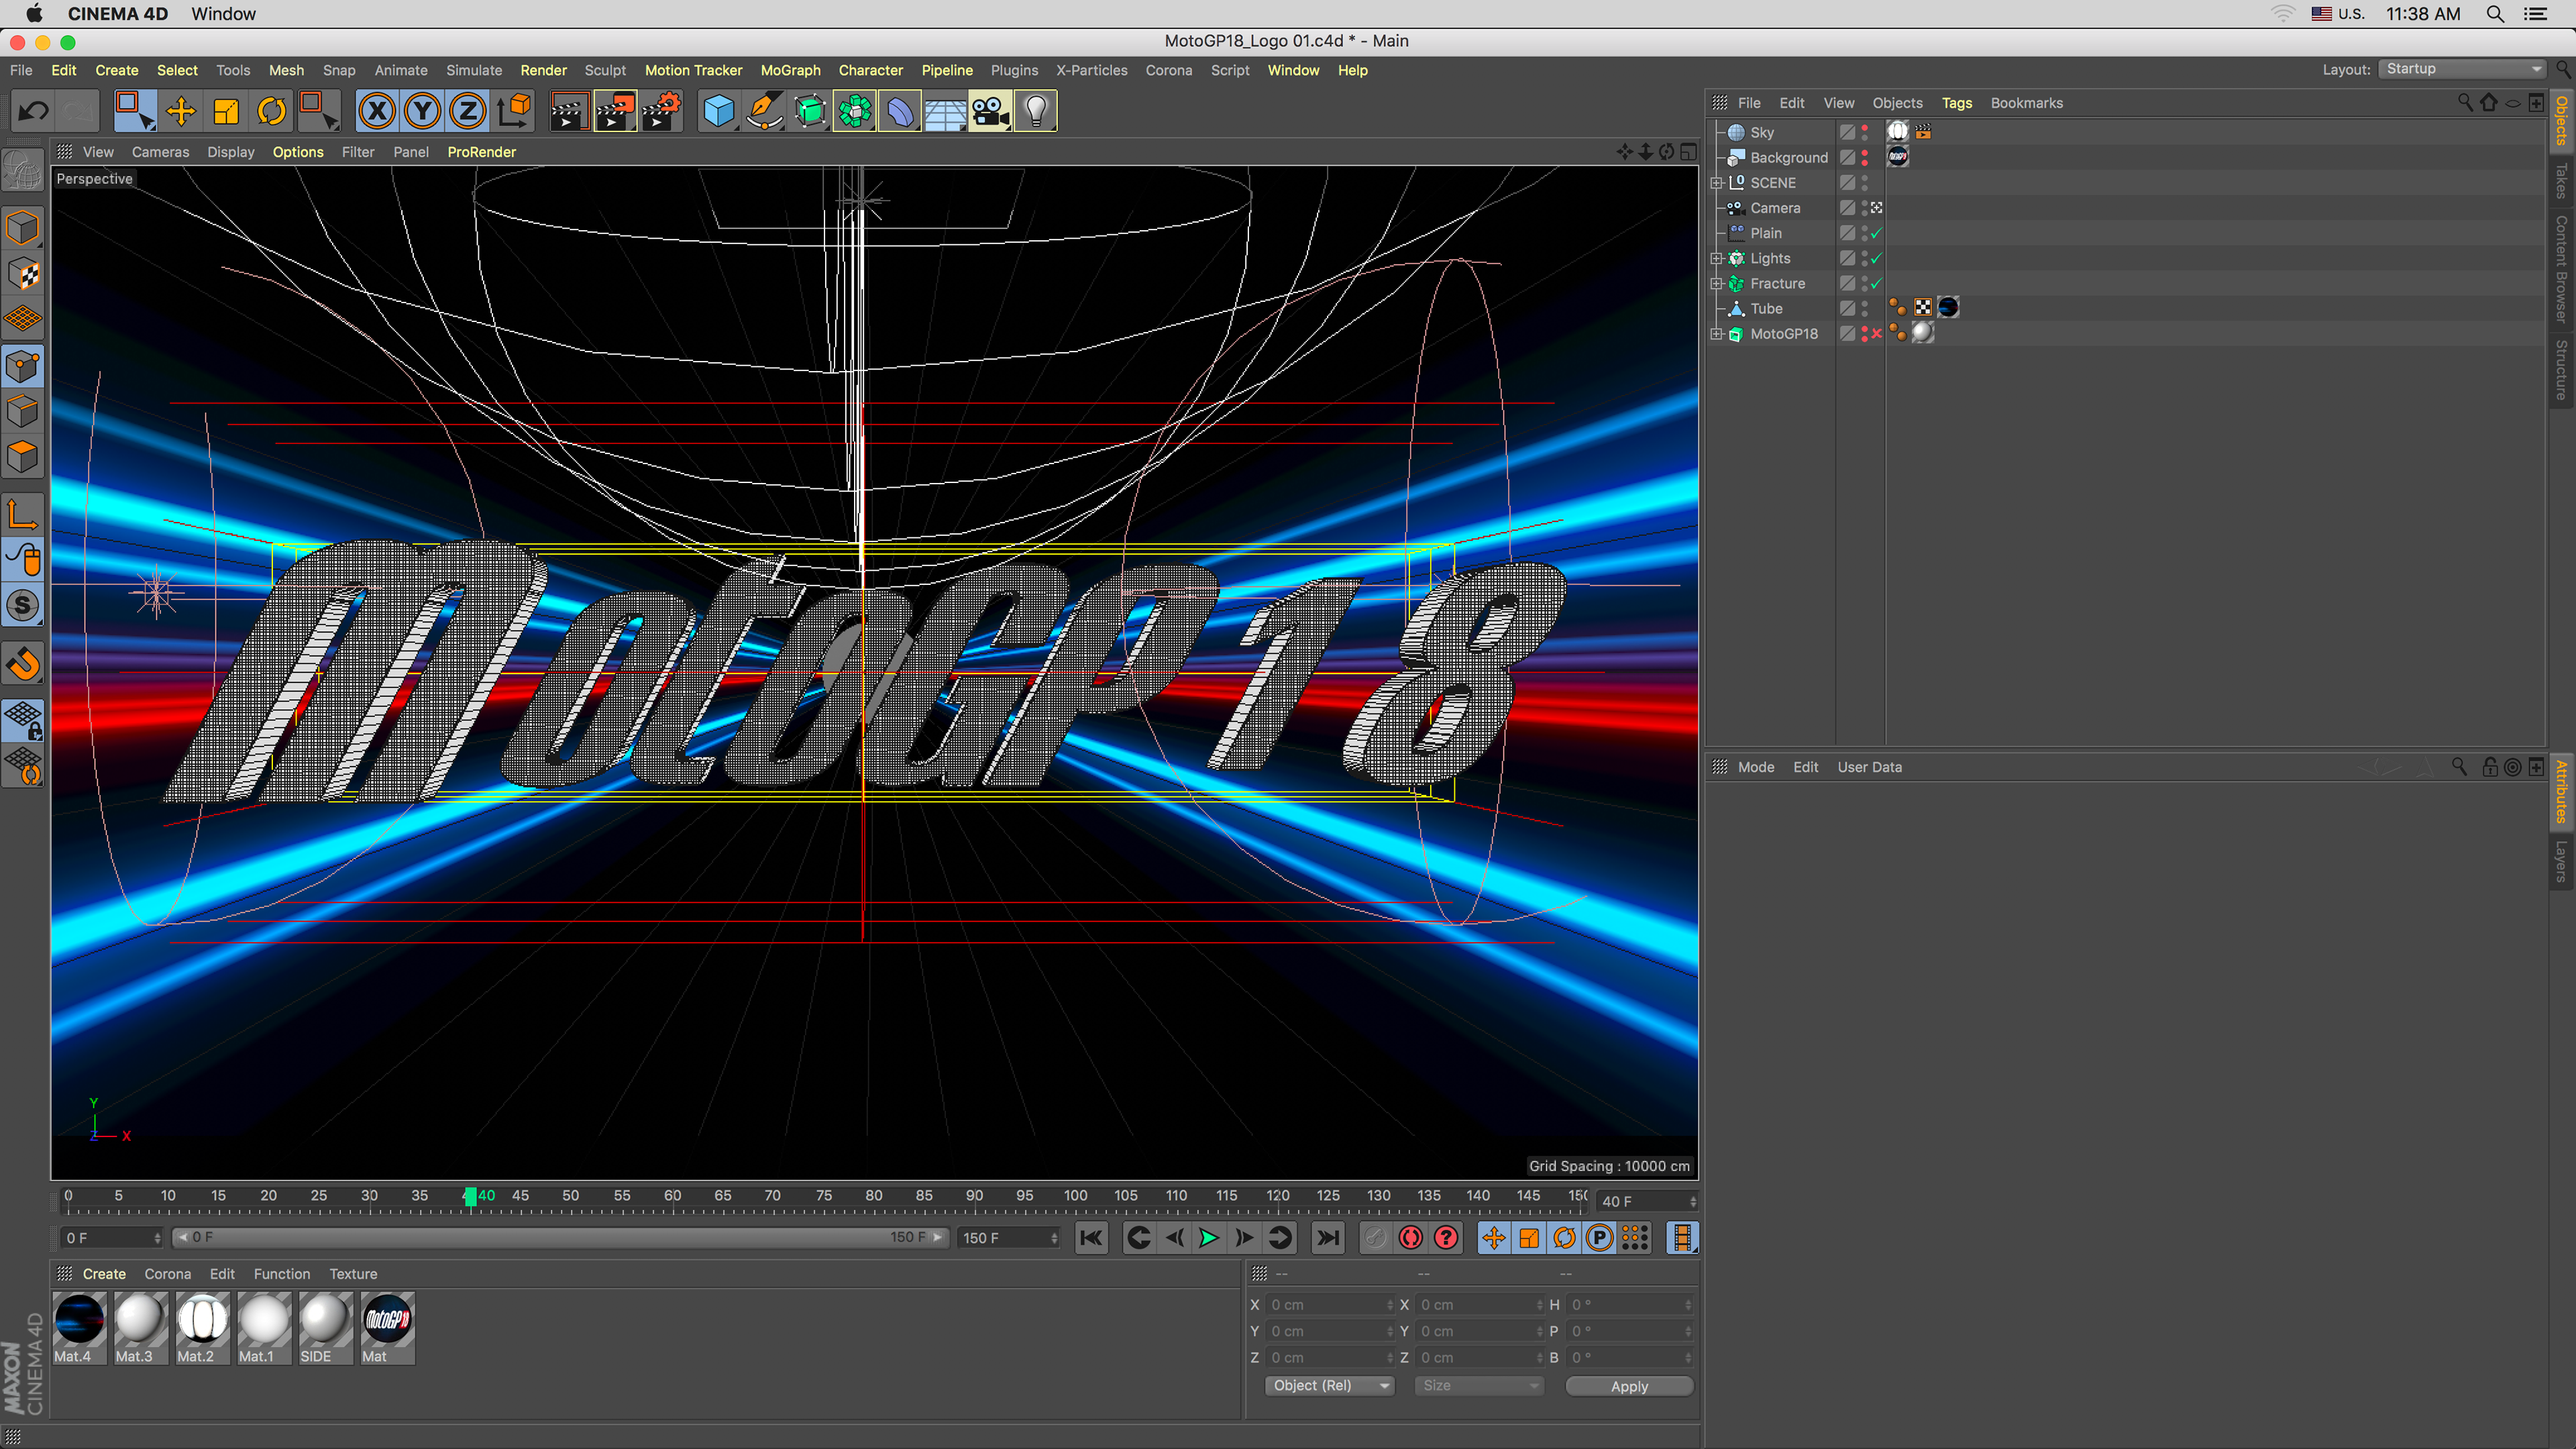Toggle the green enable check on Plain
Image resolution: width=2576 pixels, height=1449 pixels.
point(1876,233)
